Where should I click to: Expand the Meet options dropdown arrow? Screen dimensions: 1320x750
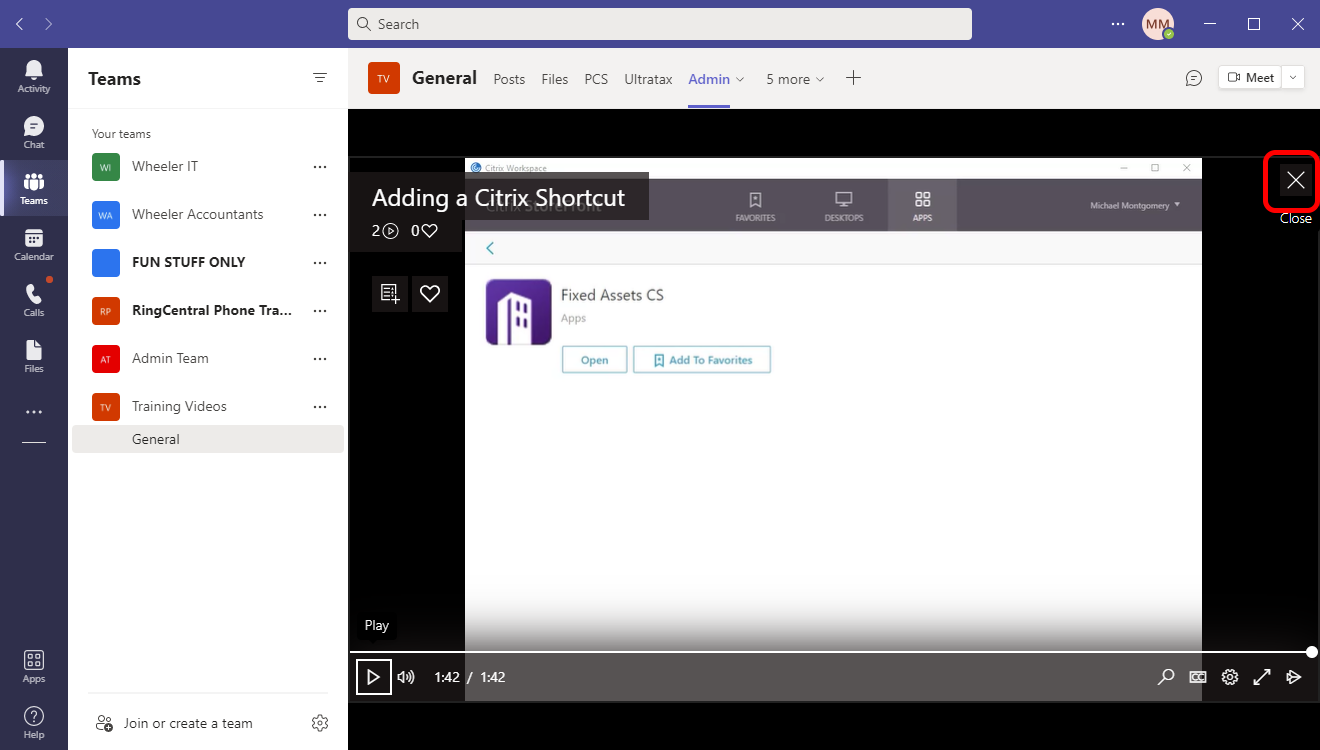(1293, 78)
